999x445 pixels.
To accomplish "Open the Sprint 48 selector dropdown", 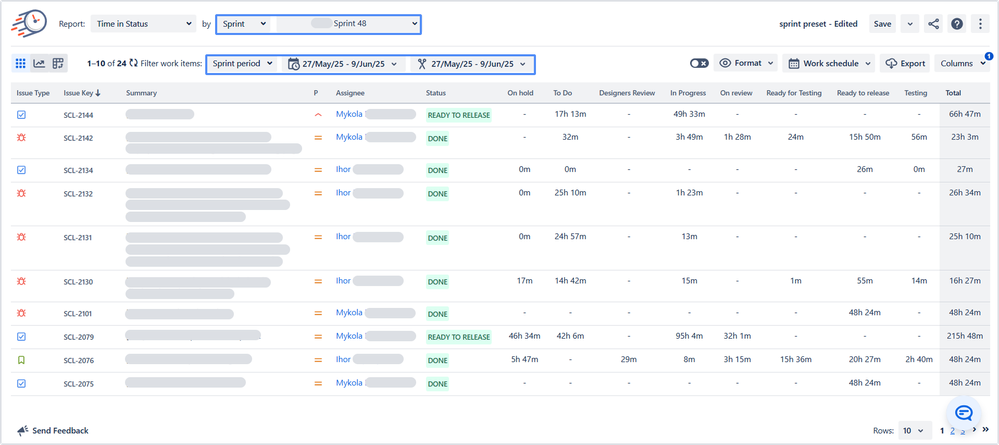I will [x=347, y=24].
